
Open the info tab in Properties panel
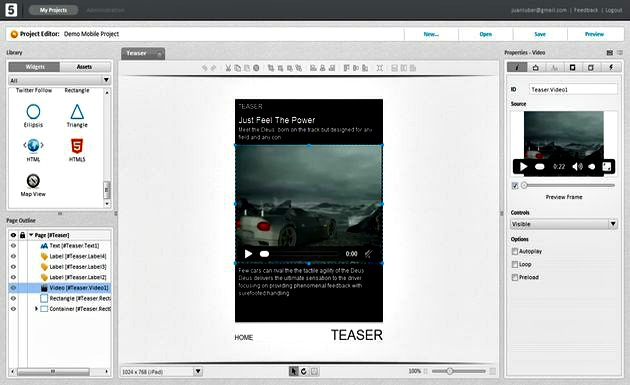pos(517,68)
